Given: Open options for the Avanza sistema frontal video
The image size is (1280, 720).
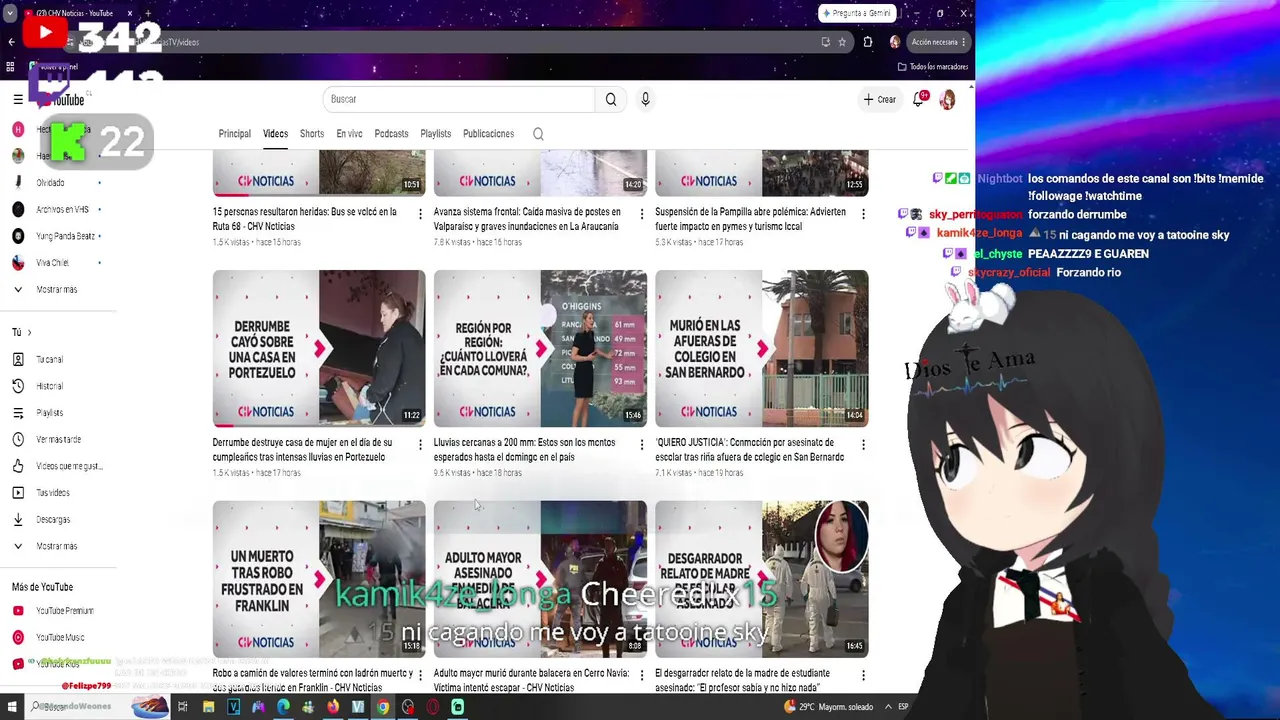Looking at the screenshot, I should [x=642, y=214].
